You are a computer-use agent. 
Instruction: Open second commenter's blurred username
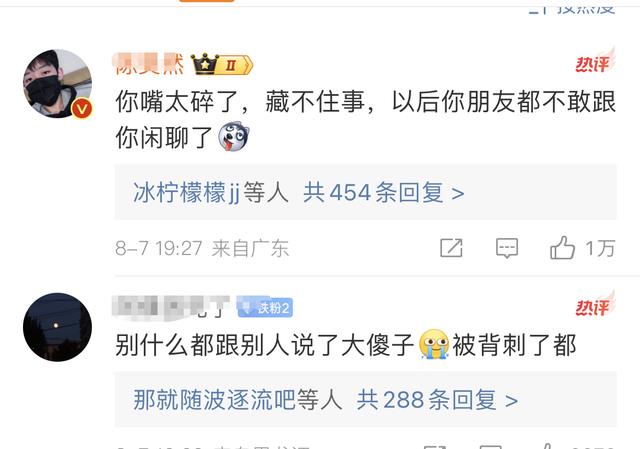click(171, 307)
